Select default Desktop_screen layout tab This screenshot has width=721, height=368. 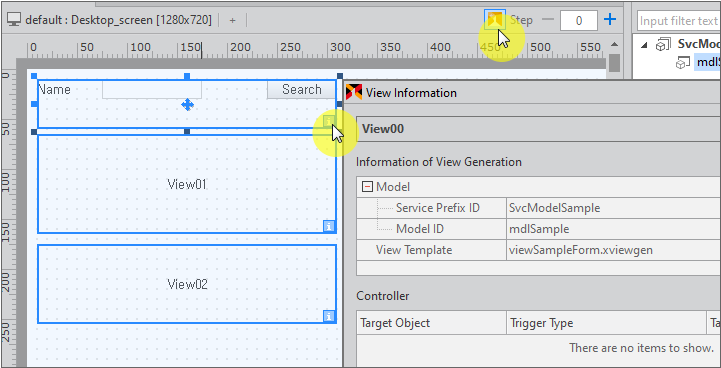pyautogui.click(x=119, y=20)
